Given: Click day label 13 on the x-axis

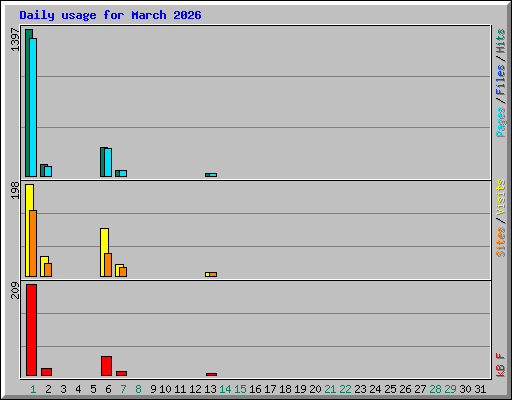Looking at the screenshot, I should tap(210, 389).
